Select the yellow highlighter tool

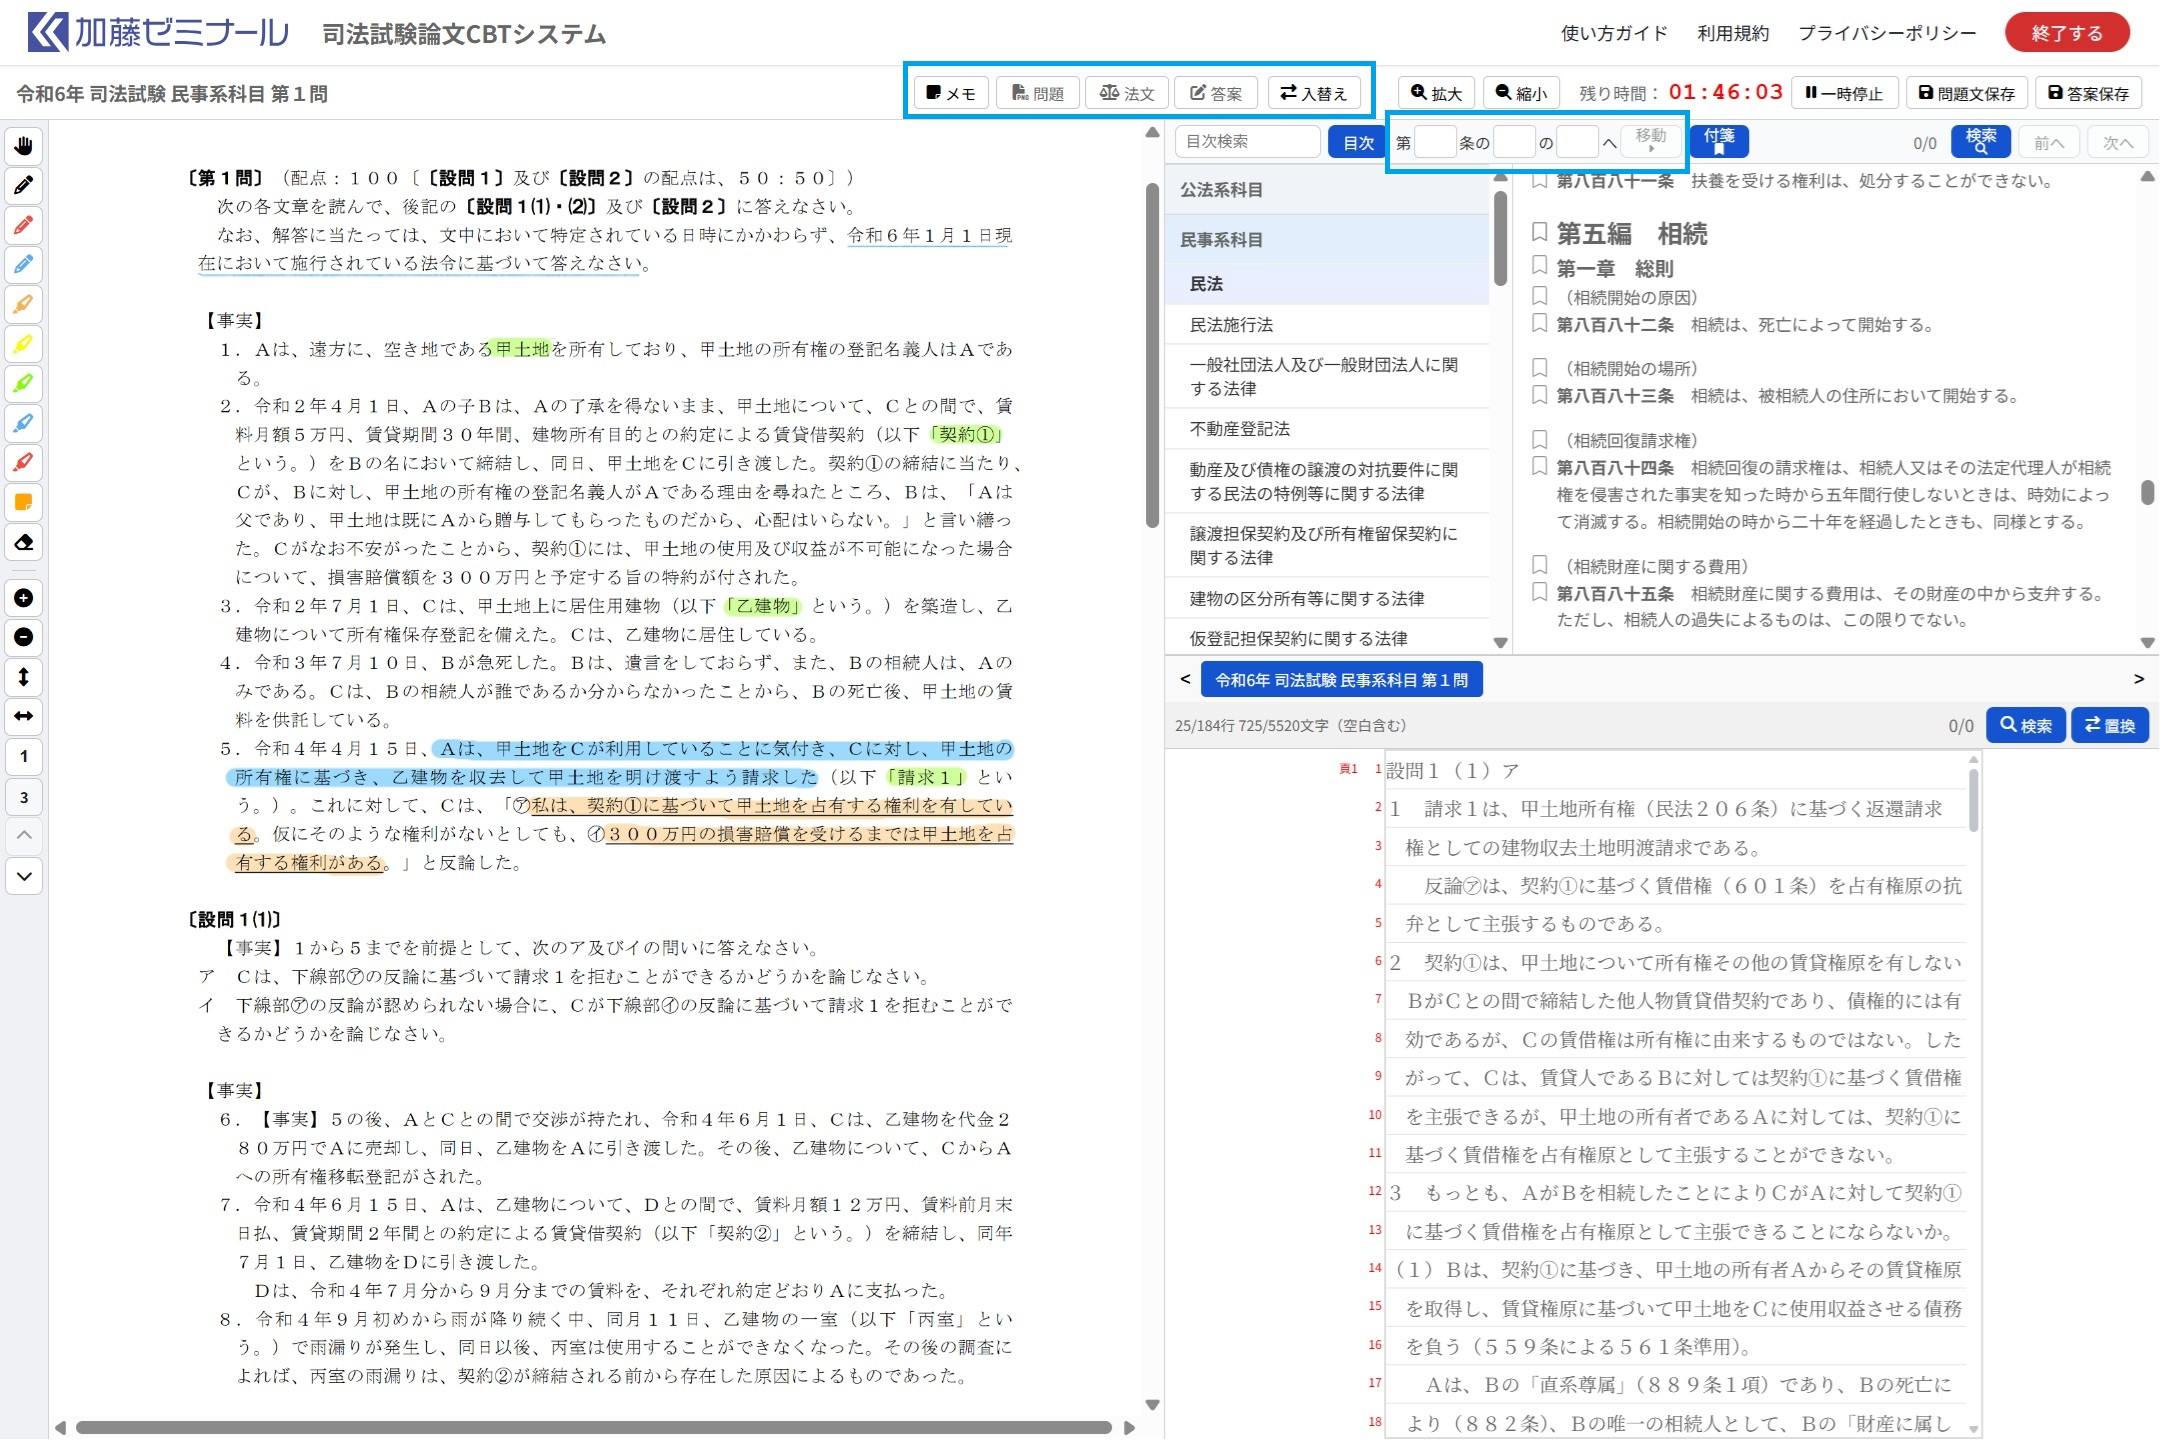pos(24,345)
